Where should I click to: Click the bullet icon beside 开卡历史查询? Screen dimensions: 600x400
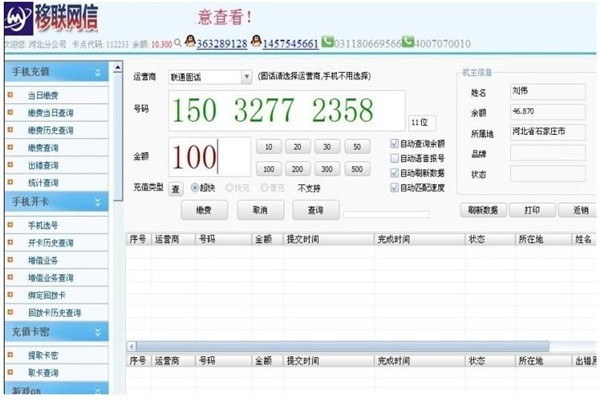tap(10, 242)
